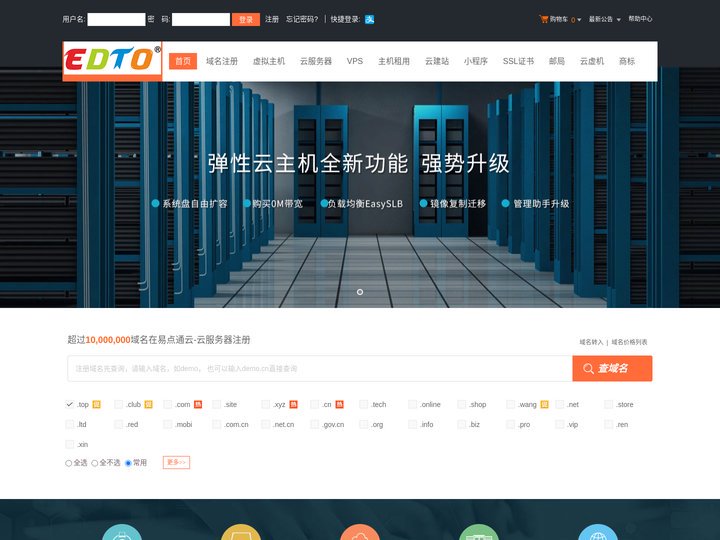This screenshot has height=540, width=720.
Task: Select the 常用 radio option
Action: click(128, 463)
